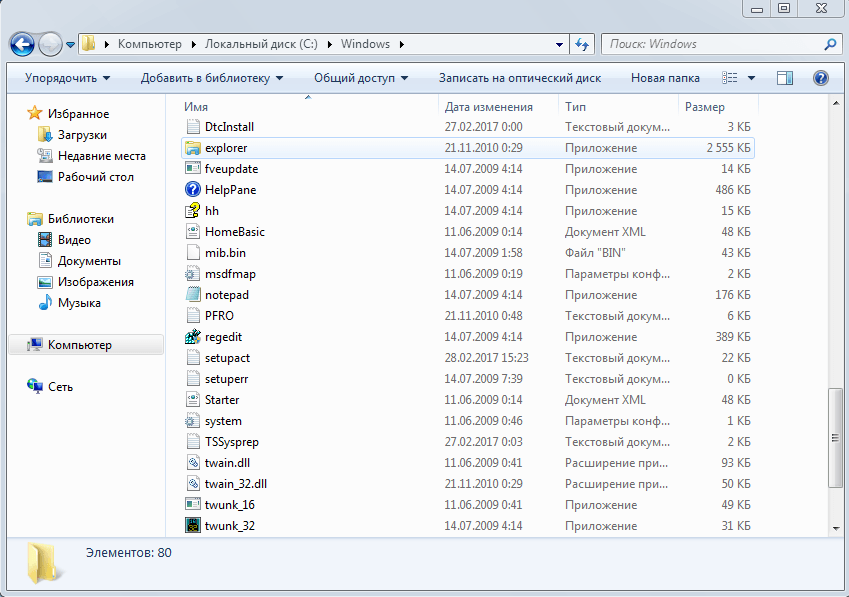The image size is (849, 597).
Task: Open the Музыка library
Action: tap(79, 303)
